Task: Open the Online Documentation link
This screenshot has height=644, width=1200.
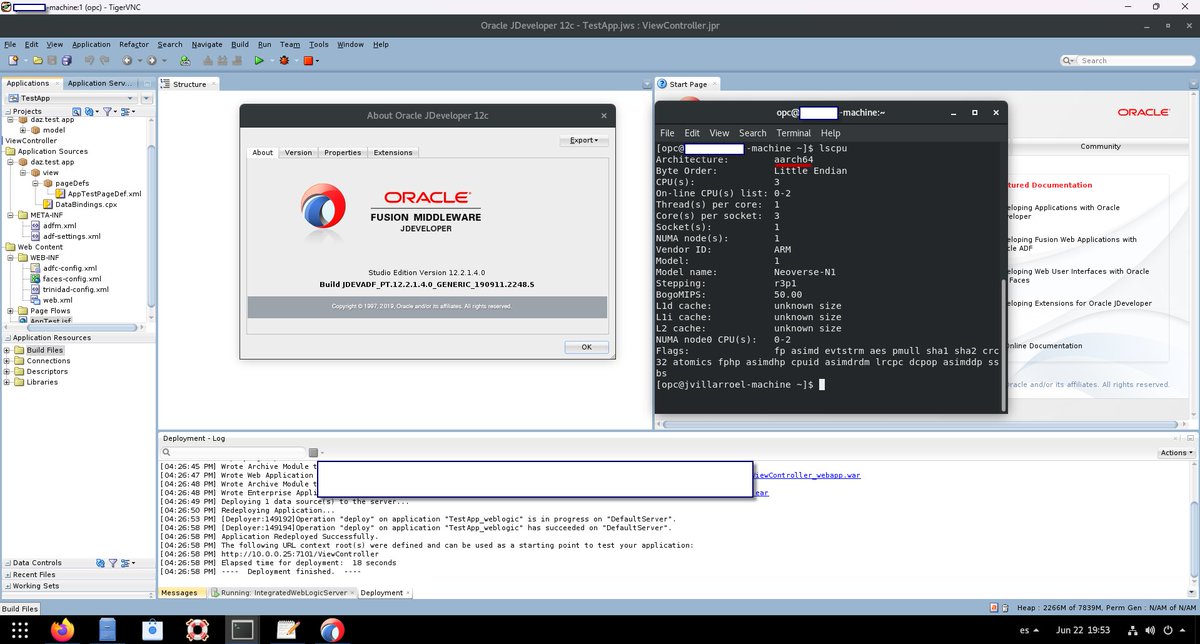Action: pyautogui.click(x=1044, y=346)
